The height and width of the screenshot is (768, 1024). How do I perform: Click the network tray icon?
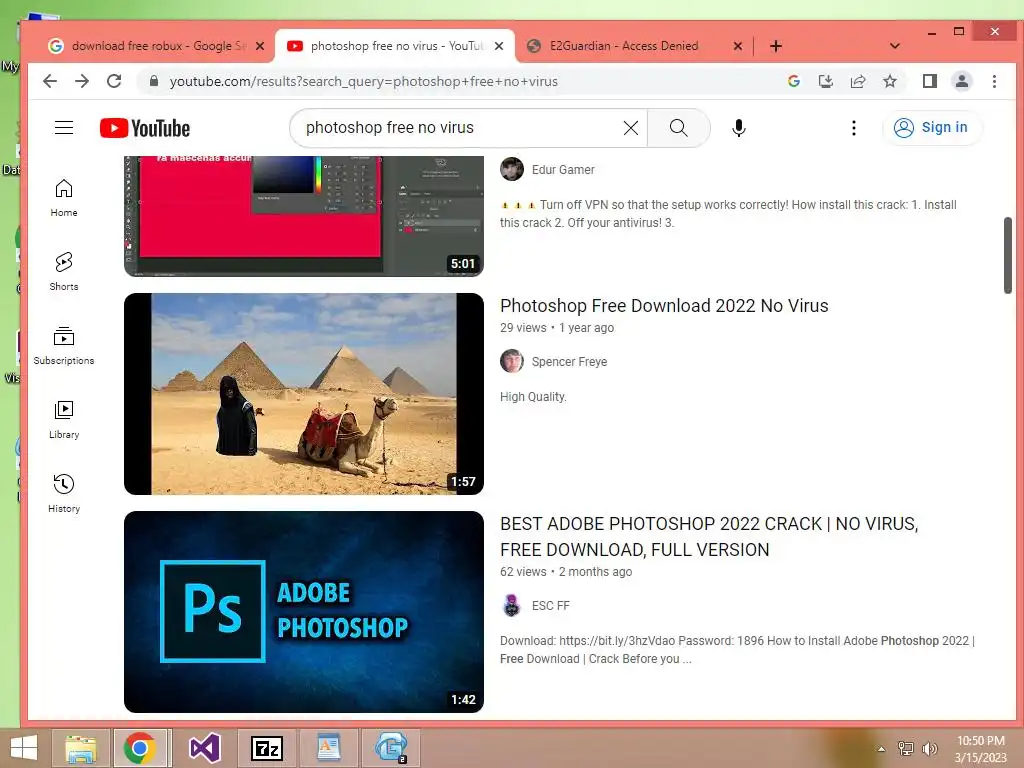[905, 749]
